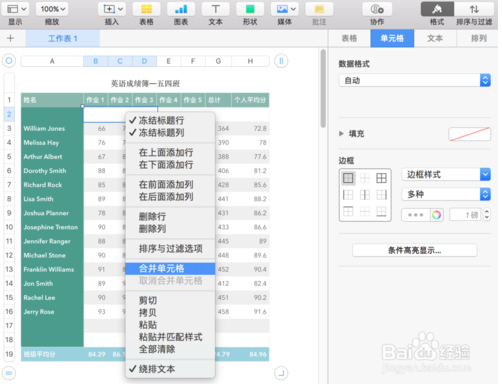Select the all borders option
502x384 pixels.
(x=381, y=178)
